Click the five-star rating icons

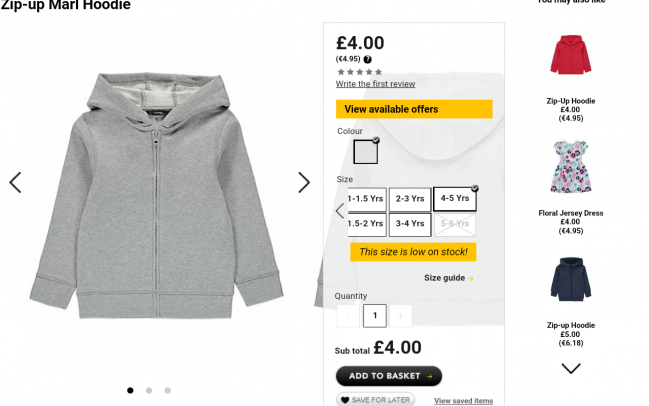[359, 72]
